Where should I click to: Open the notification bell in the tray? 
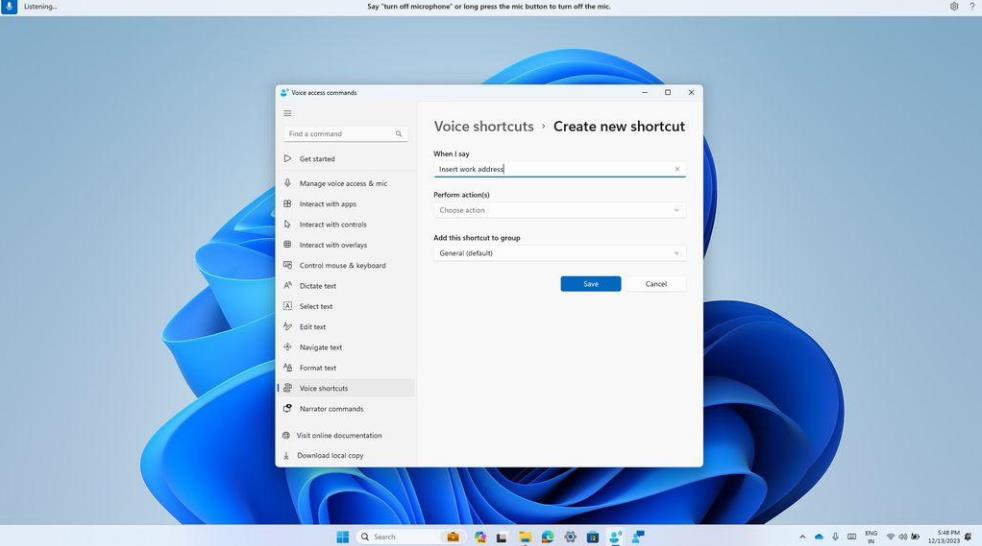pos(968,537)
